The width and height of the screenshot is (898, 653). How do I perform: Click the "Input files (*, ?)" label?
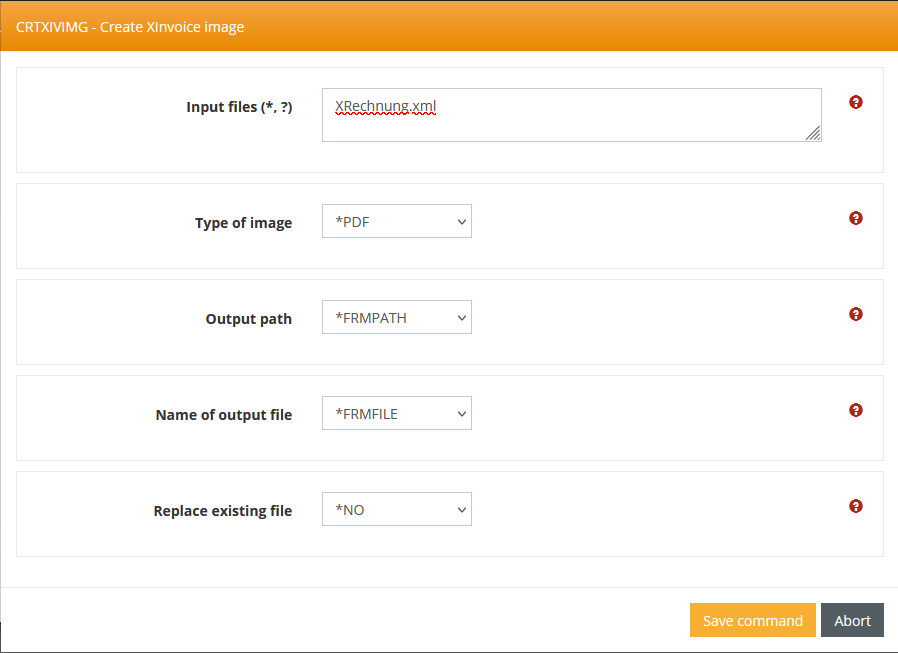click(239, 107)
